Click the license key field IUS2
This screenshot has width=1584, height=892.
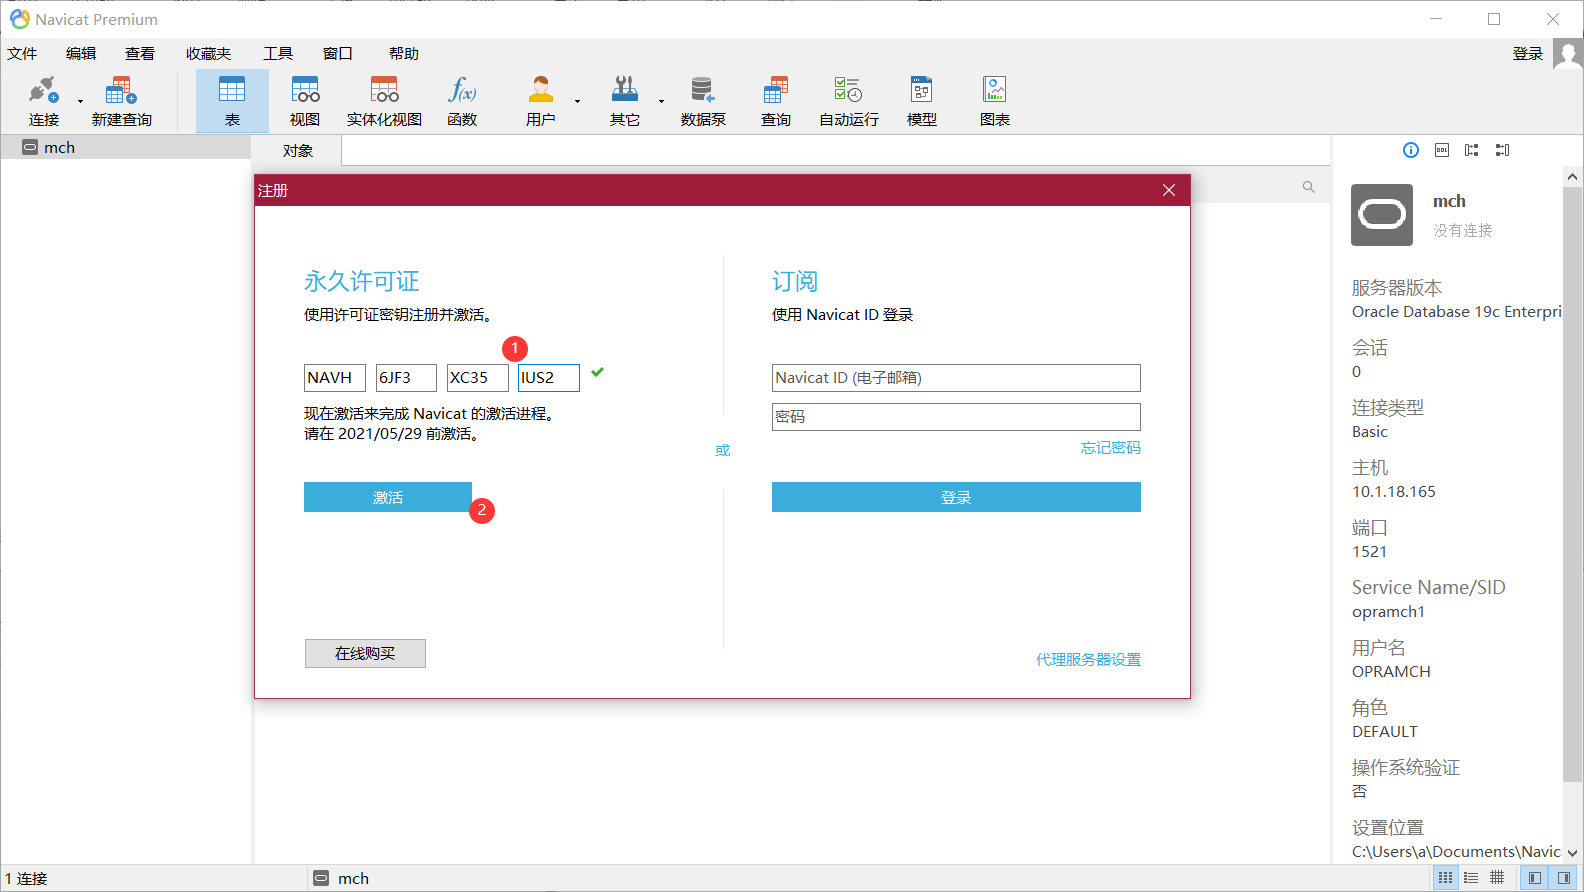(549, 378)
